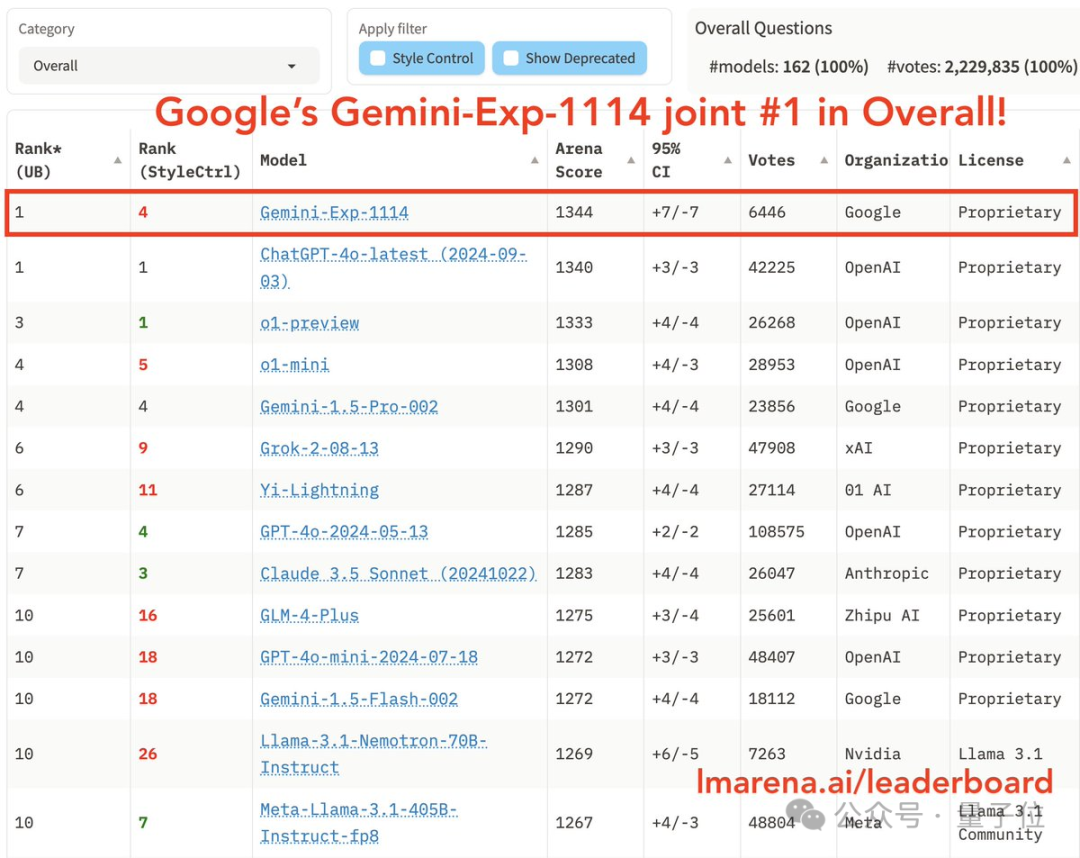Click the Yi-Lightning model link

point(319,490)
